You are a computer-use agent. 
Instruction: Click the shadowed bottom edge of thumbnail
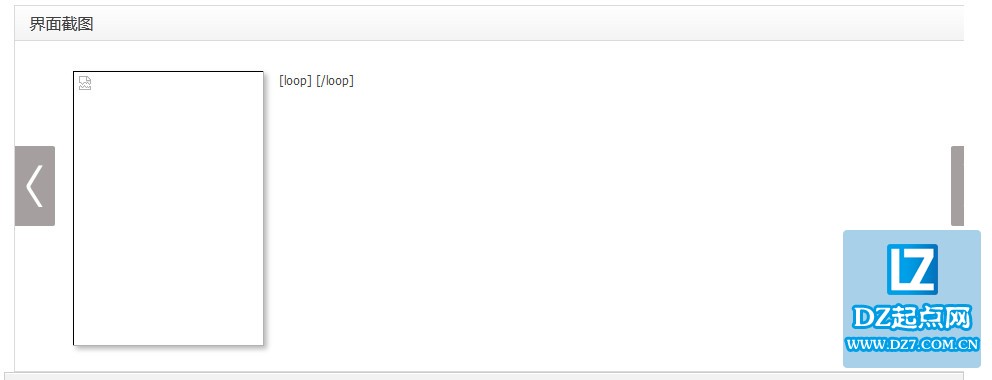coord(170,347)
